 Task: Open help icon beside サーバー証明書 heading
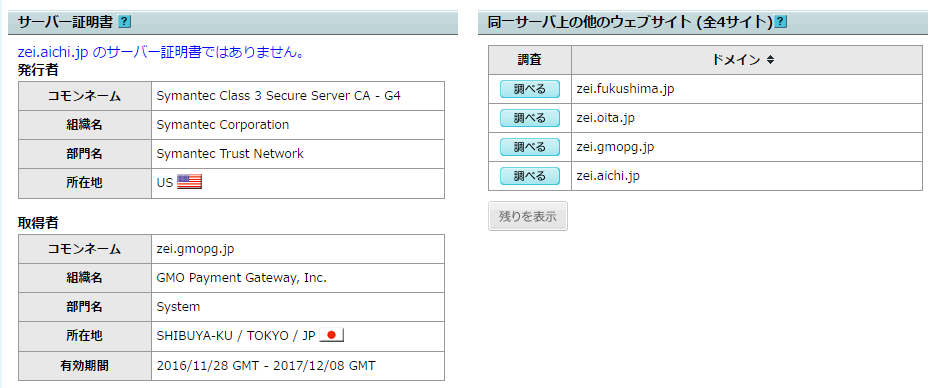click(124, 22)
